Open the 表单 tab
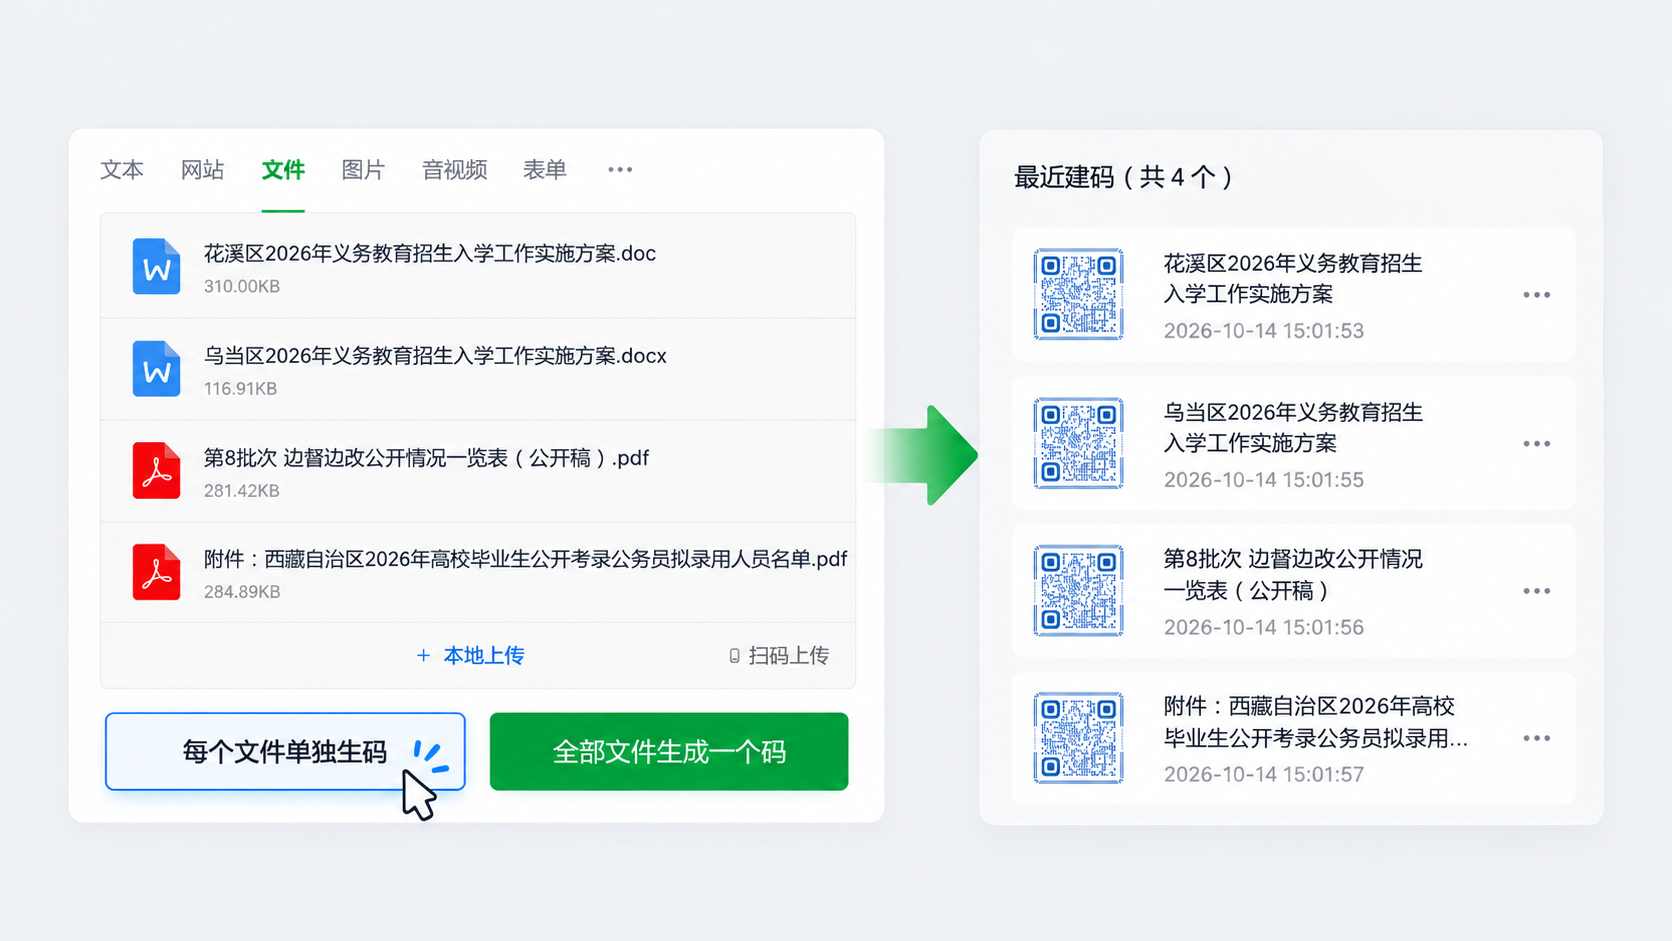1672x941 pixels. point(545,170)
